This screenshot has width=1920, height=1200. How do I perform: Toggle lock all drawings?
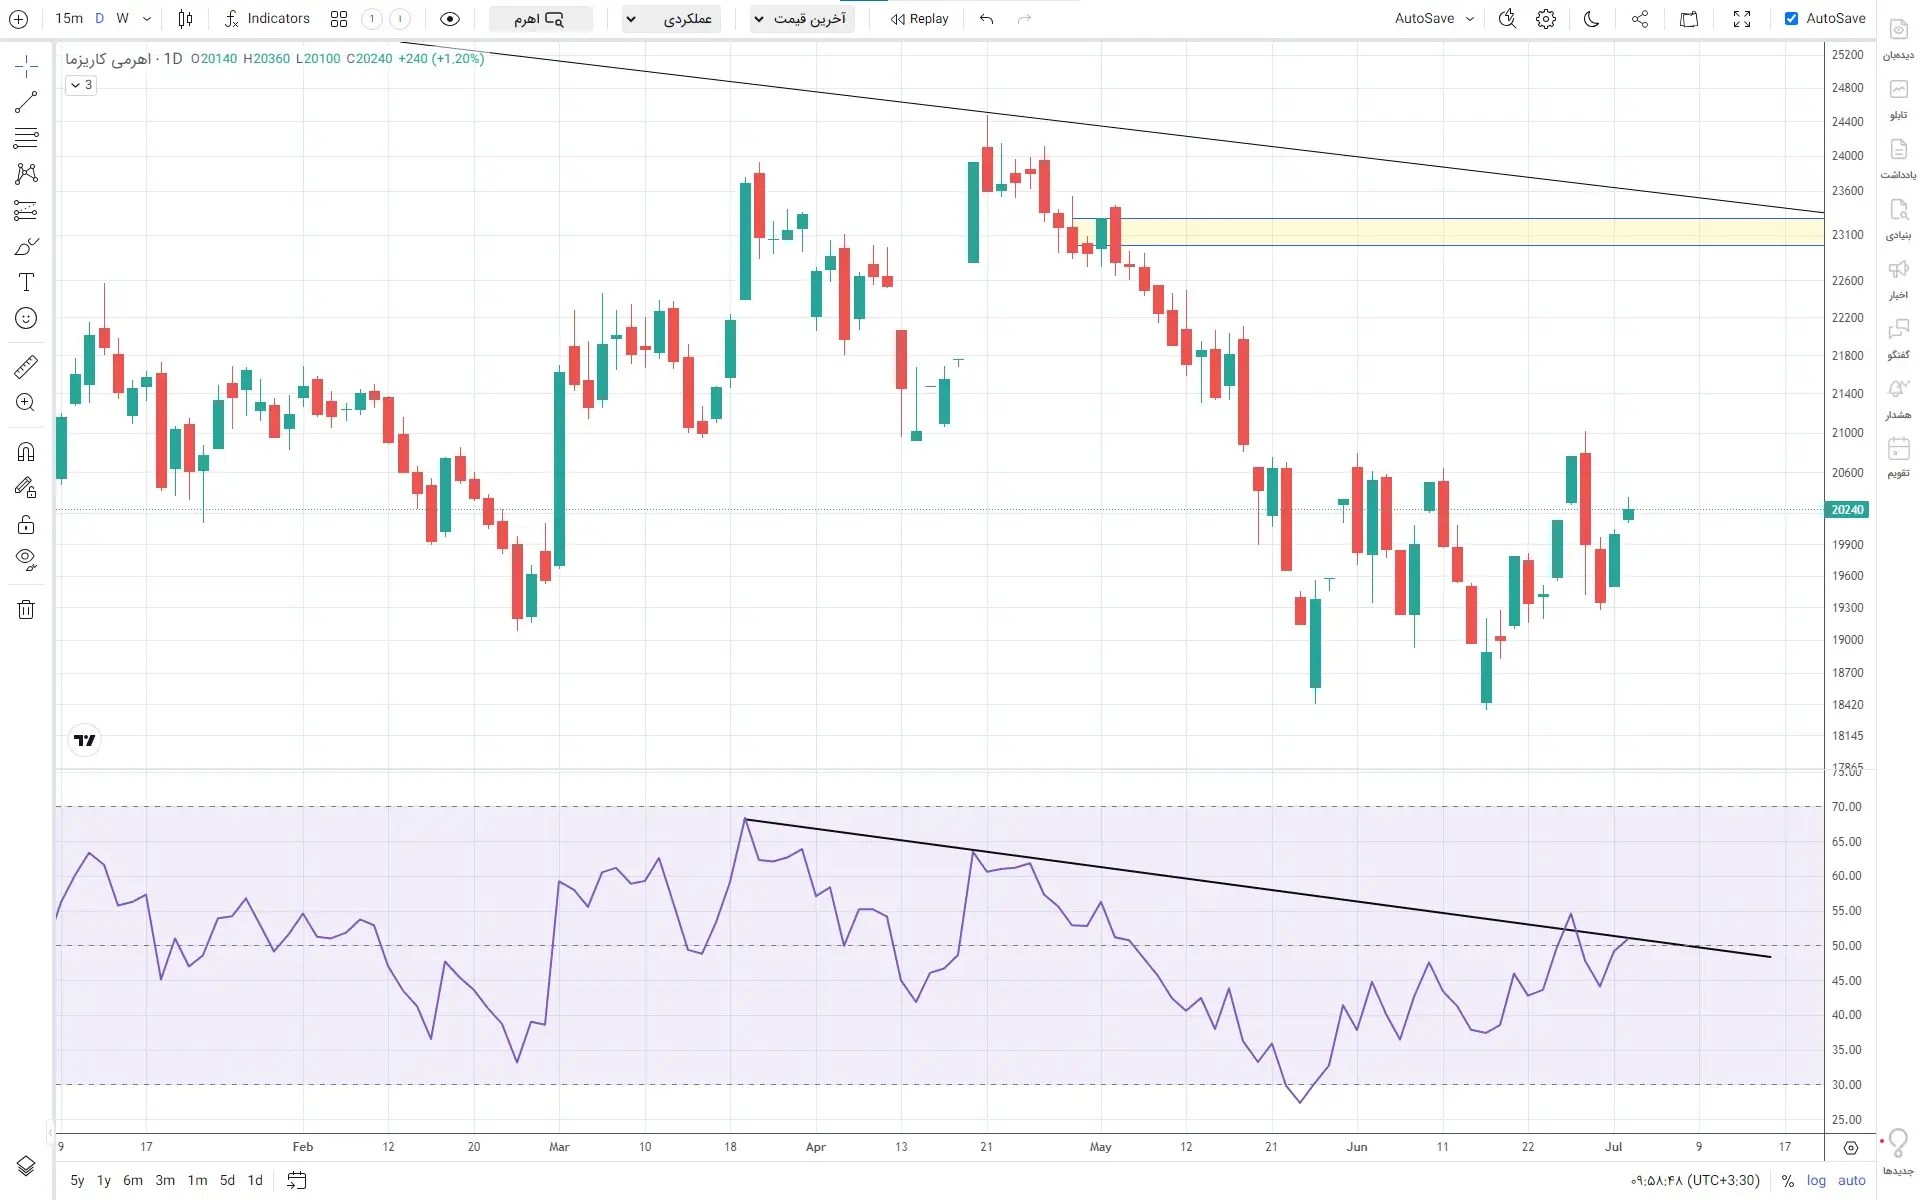tap(26, 524)
